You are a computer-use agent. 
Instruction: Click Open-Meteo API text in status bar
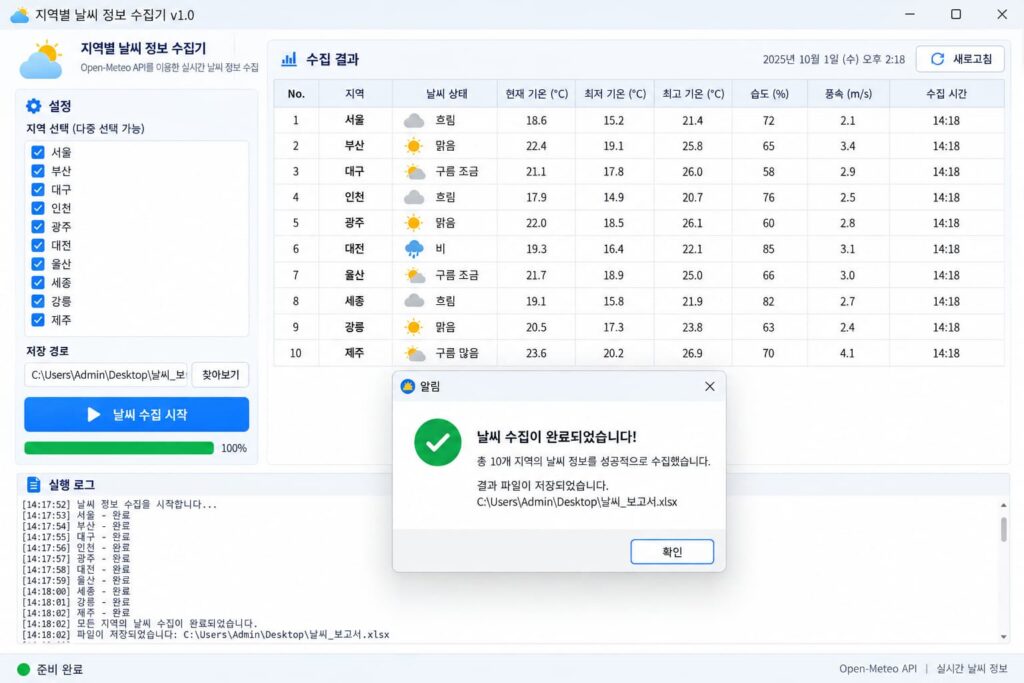878,669
